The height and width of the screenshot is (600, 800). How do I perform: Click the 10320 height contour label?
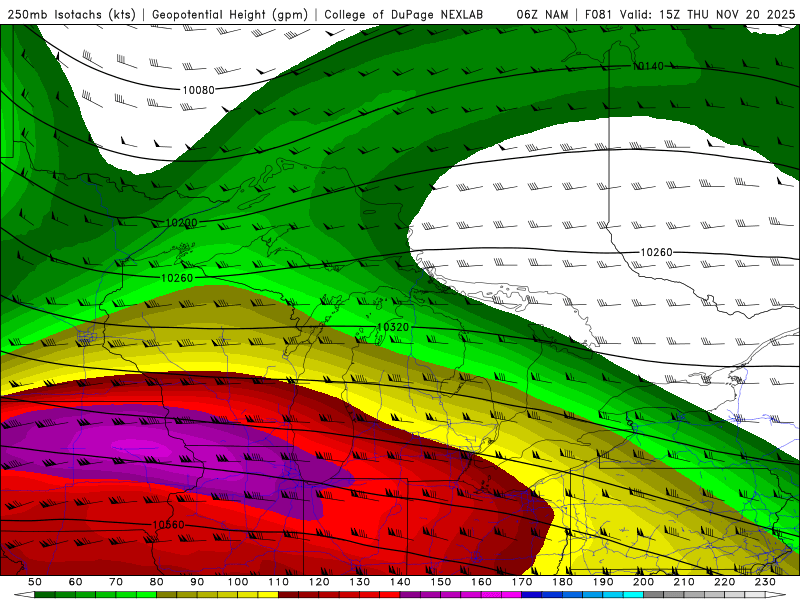coord(393,327)
